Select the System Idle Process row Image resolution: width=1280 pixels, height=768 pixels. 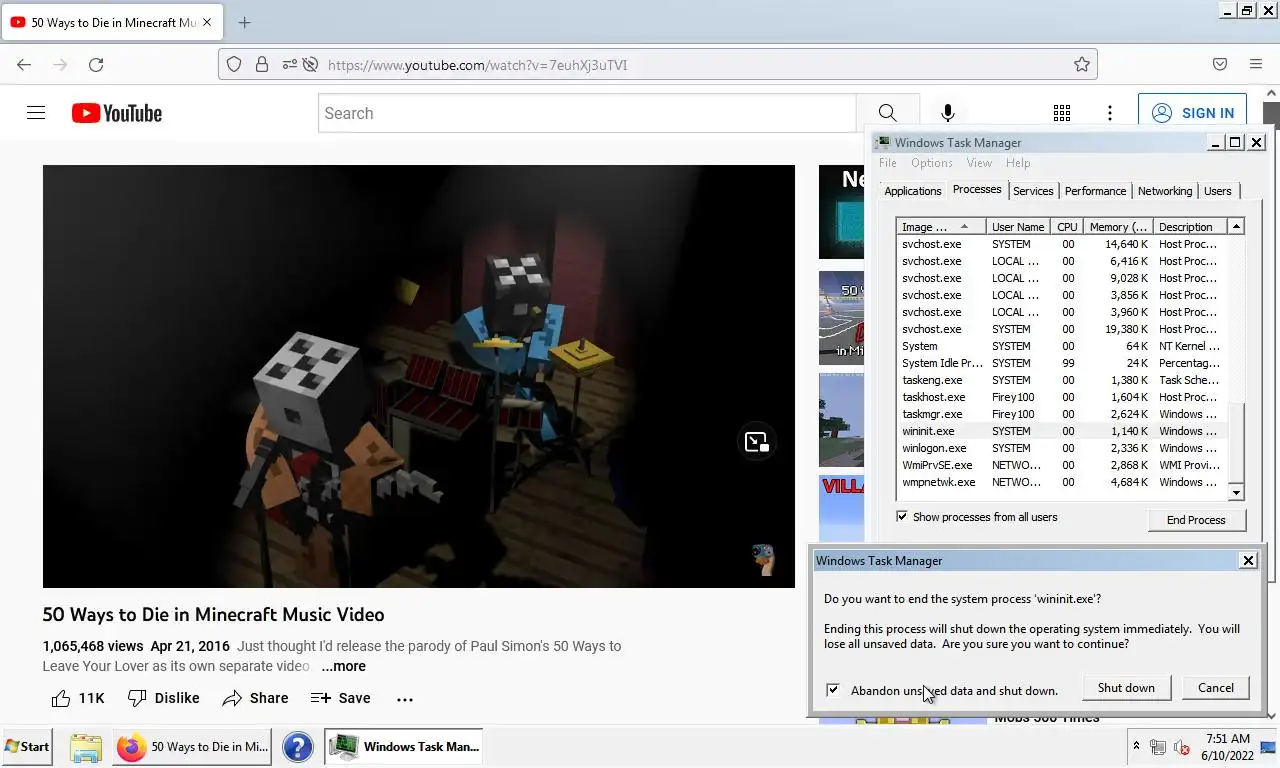[x=1062, y=363]
